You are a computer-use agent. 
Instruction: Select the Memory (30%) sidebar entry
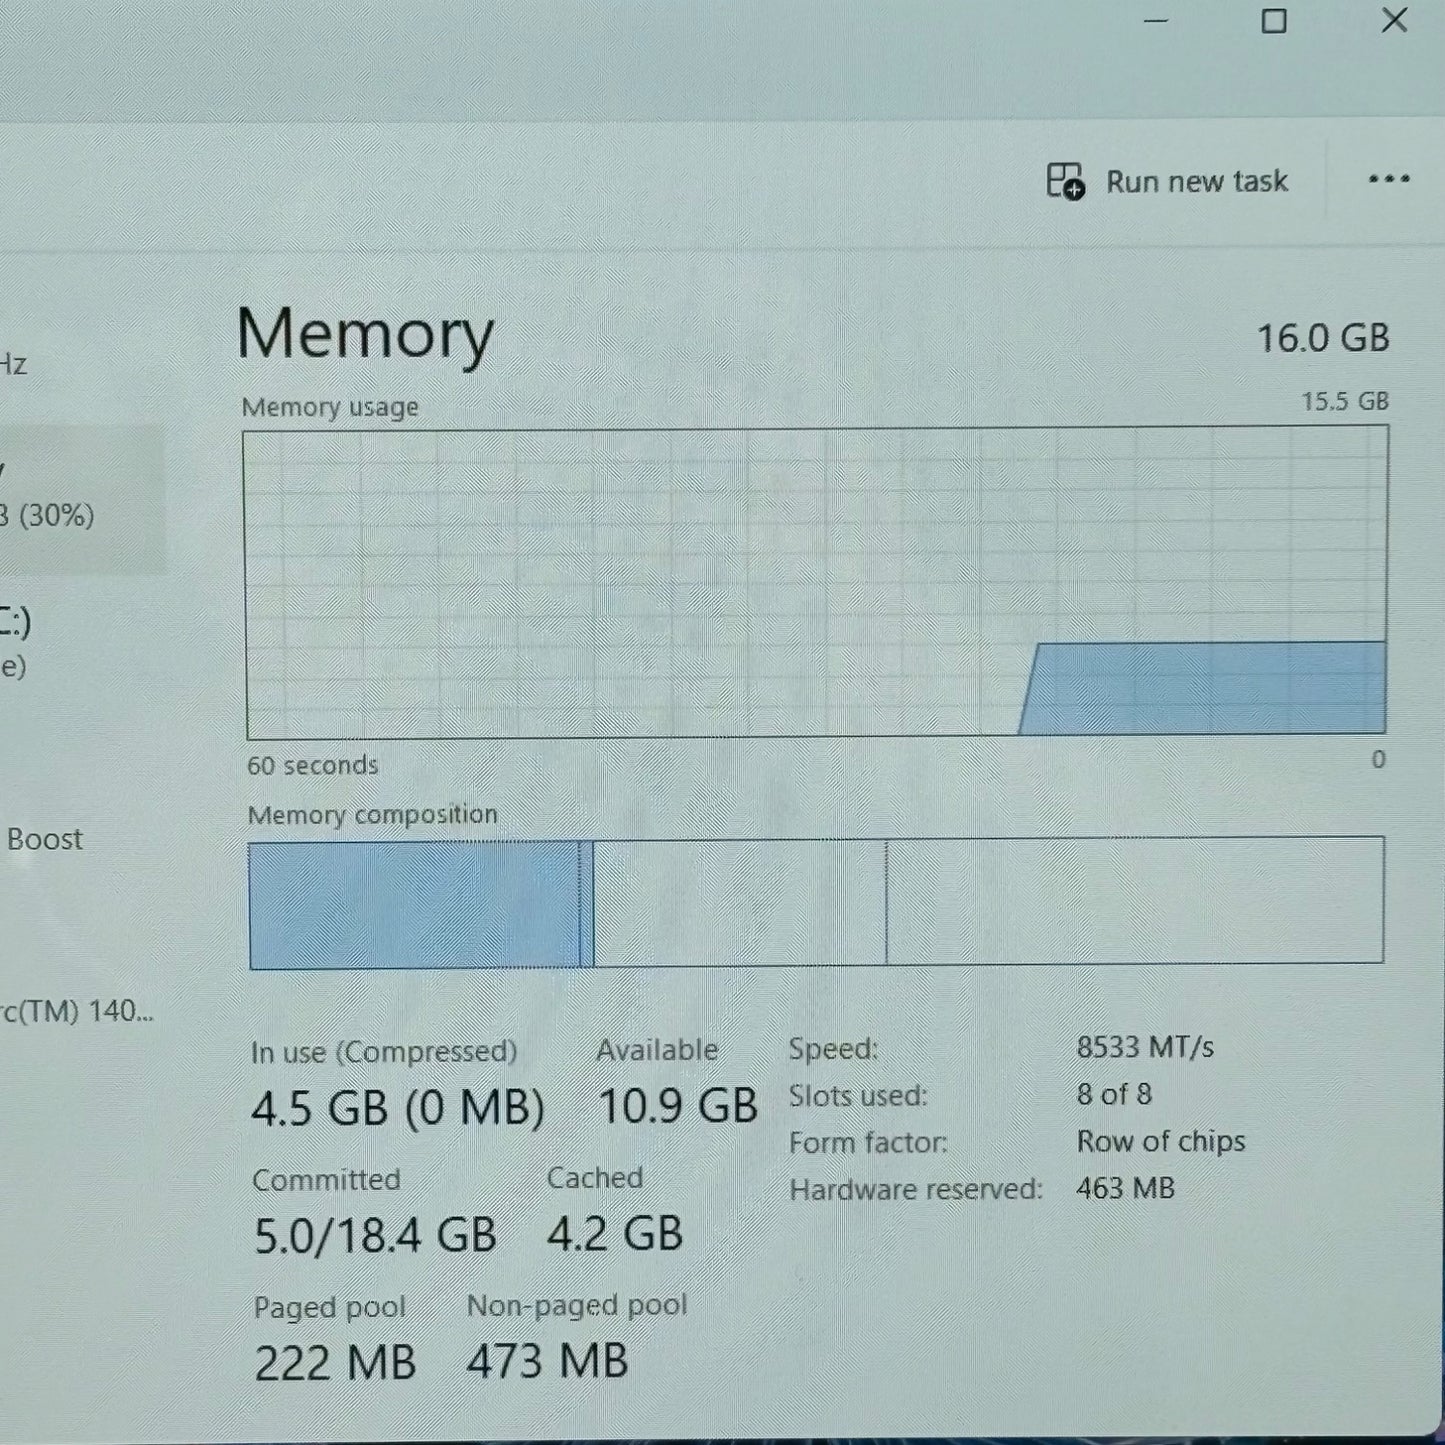pyautogui.click(x=60, y=500)
